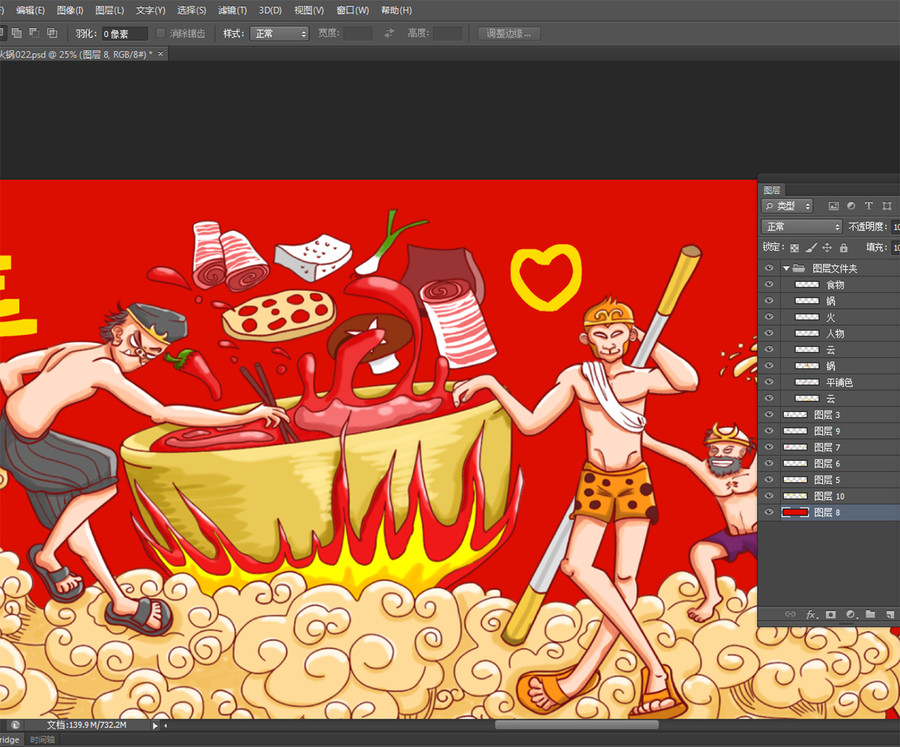The height and width of the screenshot is (747, 900).
Task: Lock transparent pixels using the checkerboard icon
Action: pos(794,248)
